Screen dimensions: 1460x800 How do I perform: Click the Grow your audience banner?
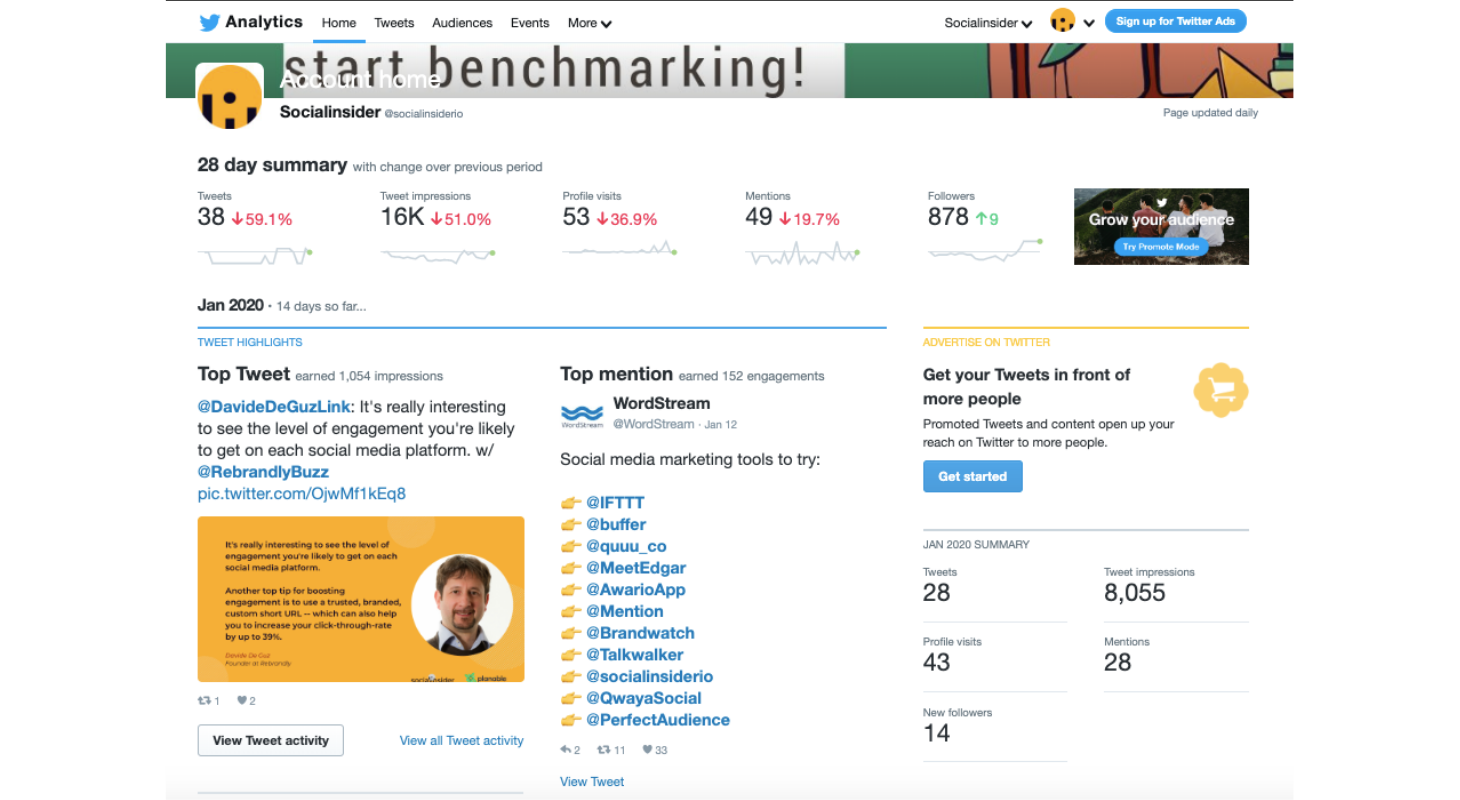click(1161, 227)
